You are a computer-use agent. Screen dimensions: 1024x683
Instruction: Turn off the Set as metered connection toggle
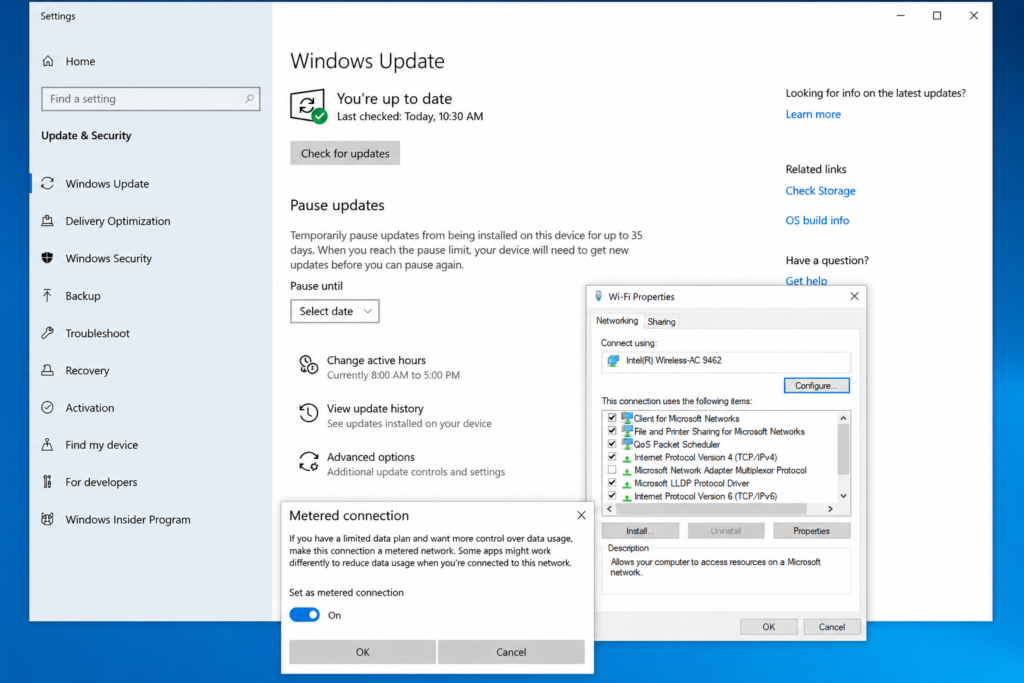pos(304,615)
